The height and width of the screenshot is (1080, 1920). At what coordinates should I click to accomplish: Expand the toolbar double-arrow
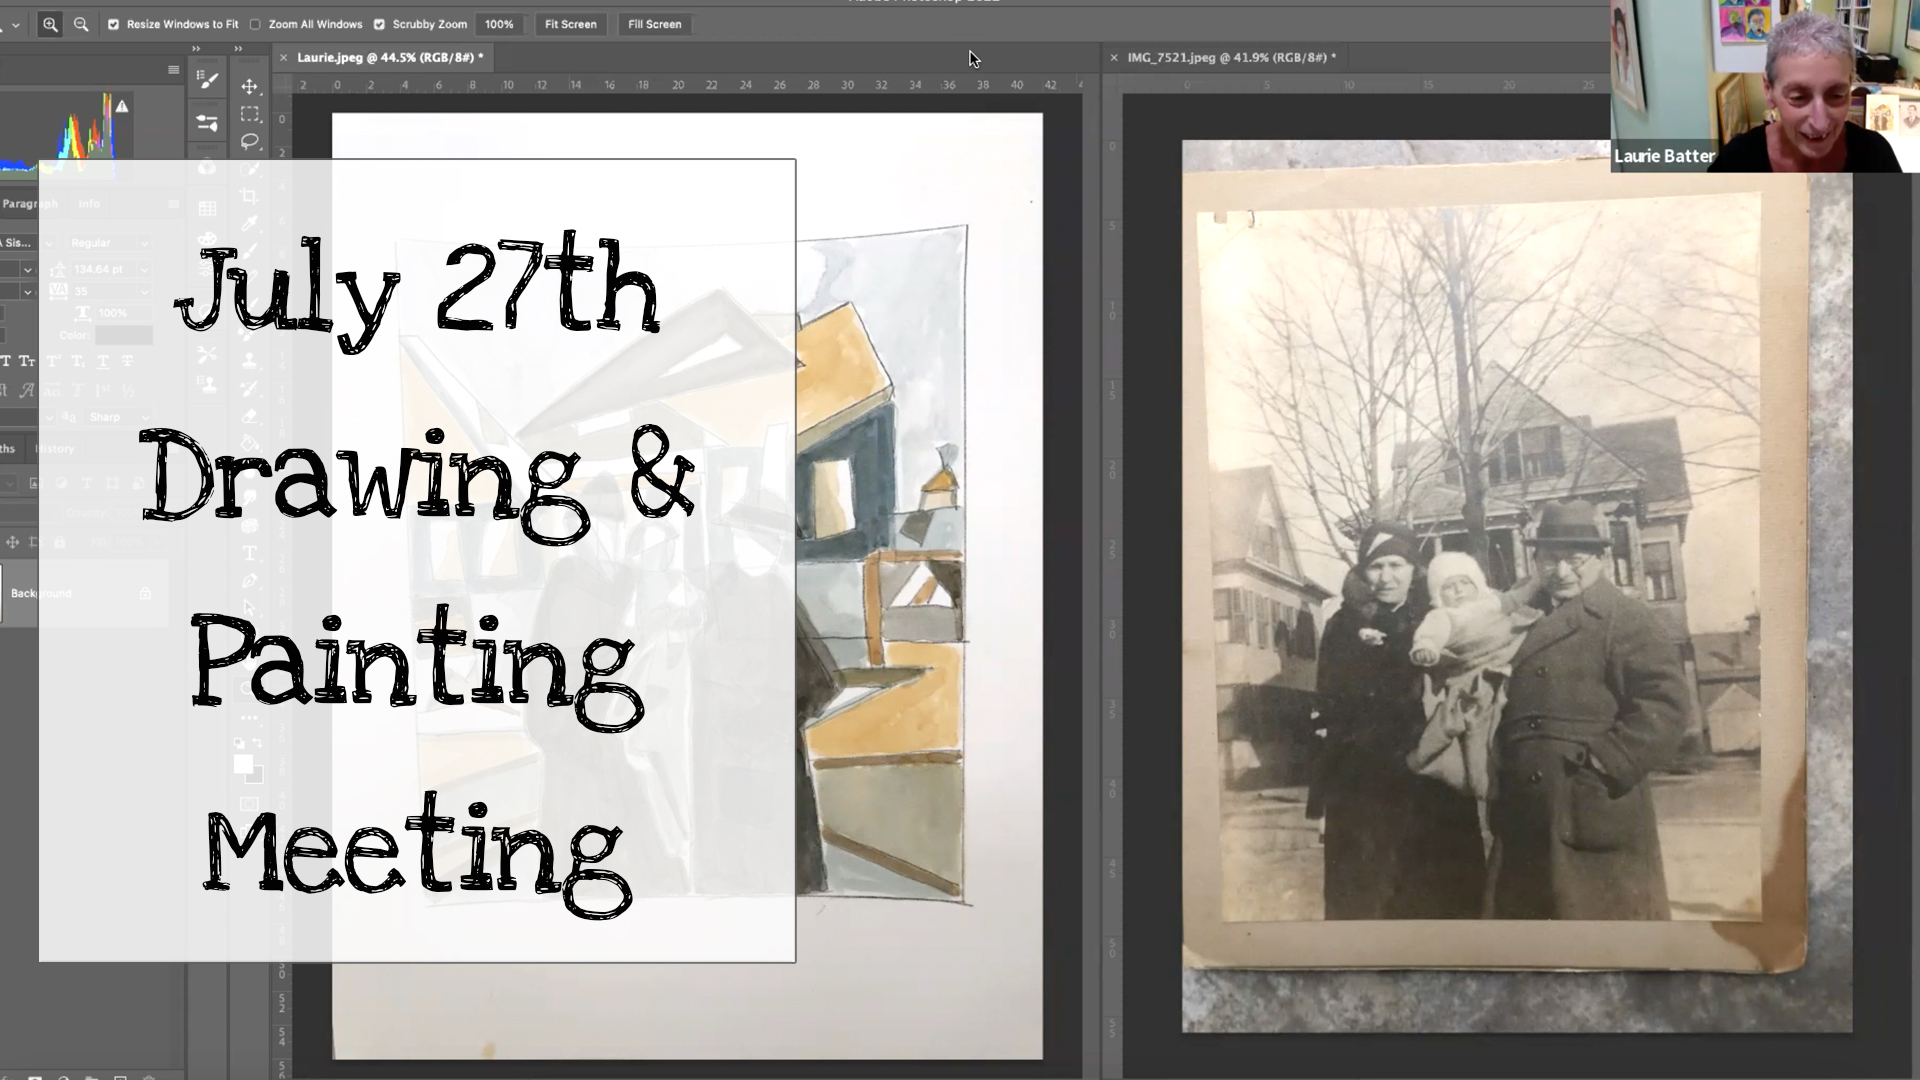pos(238,48)
